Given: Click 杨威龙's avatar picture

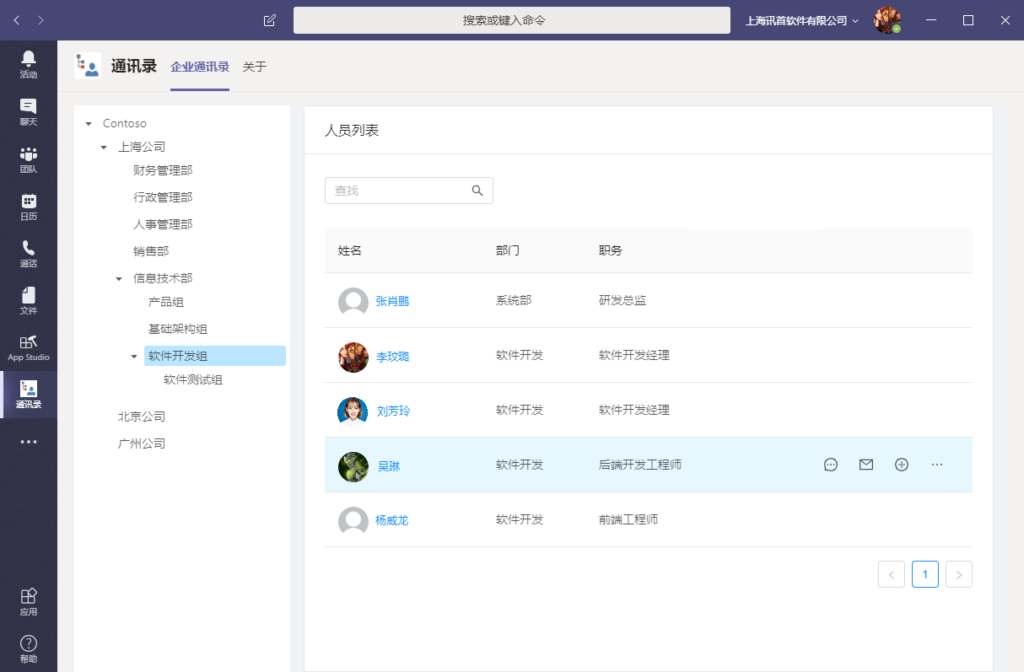Looking at the screenshot, I should 353,521.
